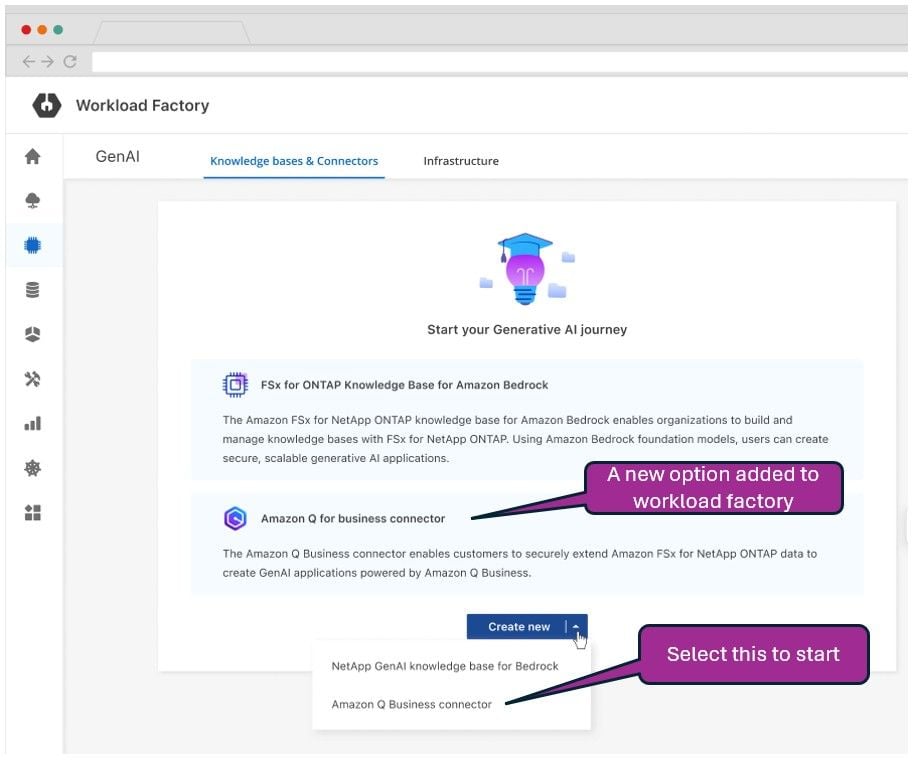Switch to Knowledge bases & Connectors tab

pos(294,161)
